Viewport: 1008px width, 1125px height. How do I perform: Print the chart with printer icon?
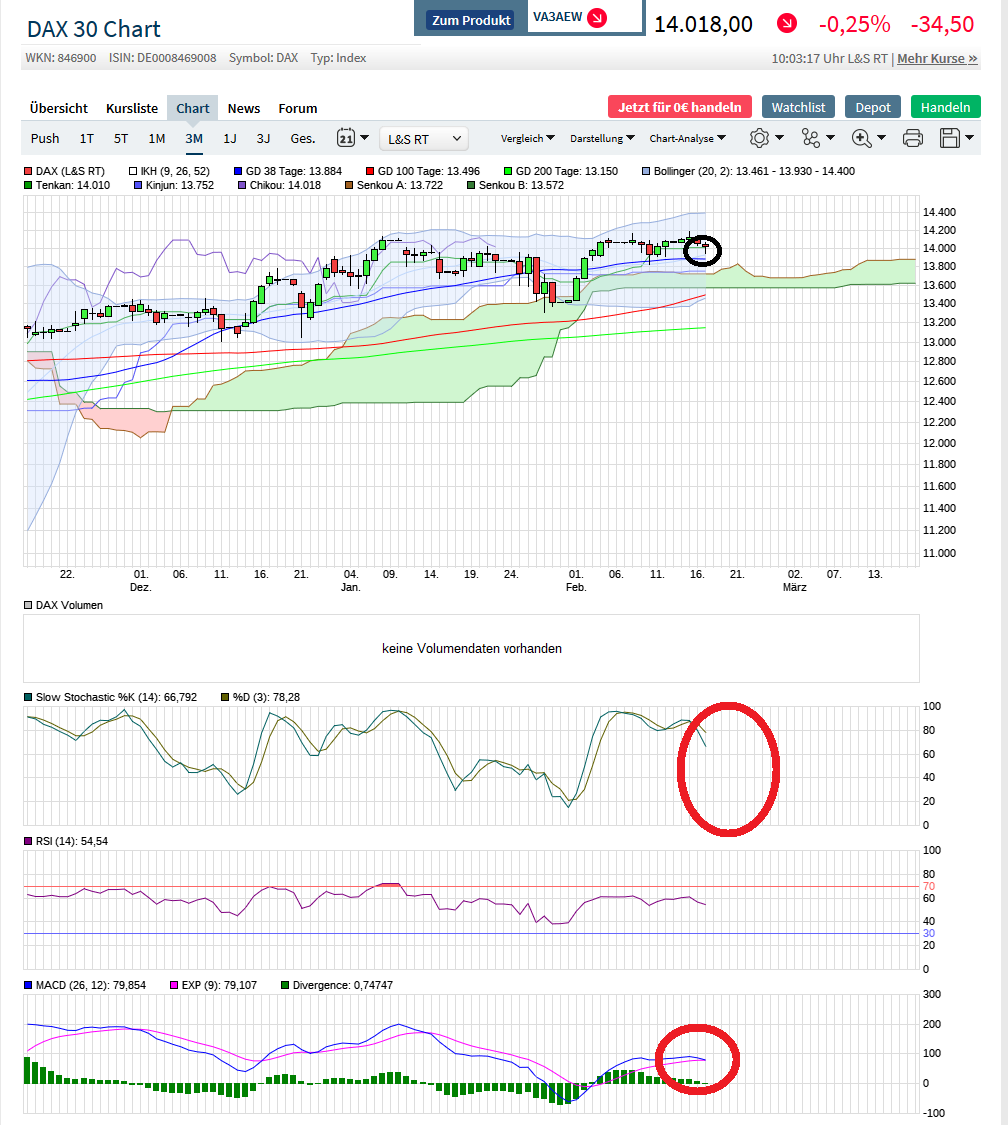(x=912, y=138)
